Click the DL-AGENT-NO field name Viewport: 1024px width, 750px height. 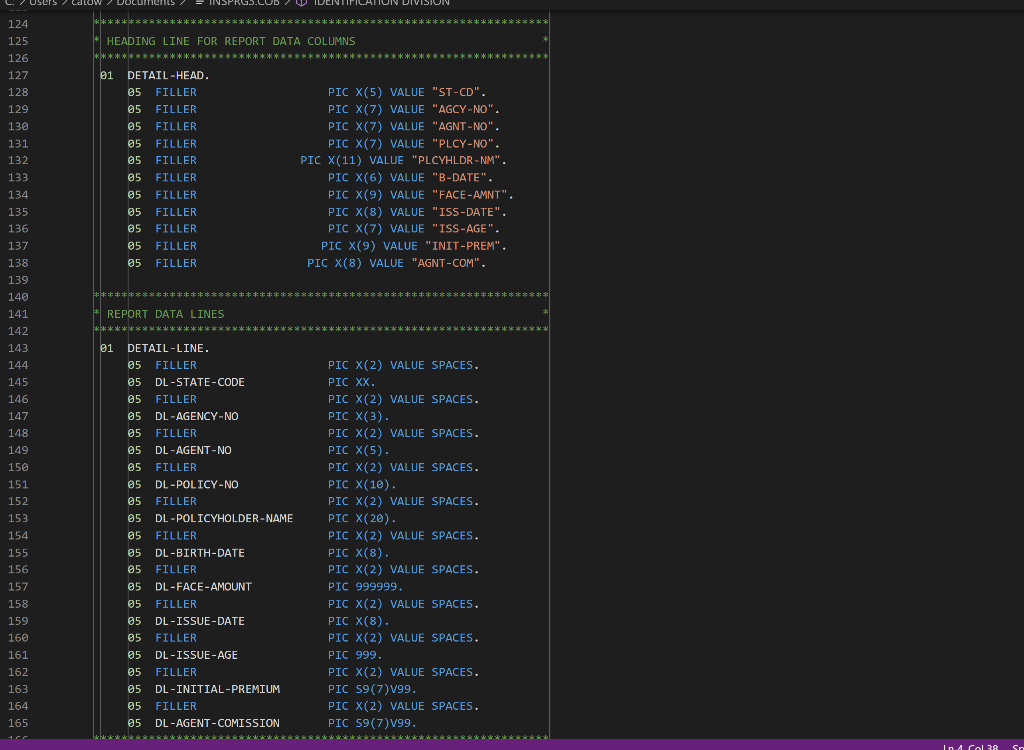(193, 450)
